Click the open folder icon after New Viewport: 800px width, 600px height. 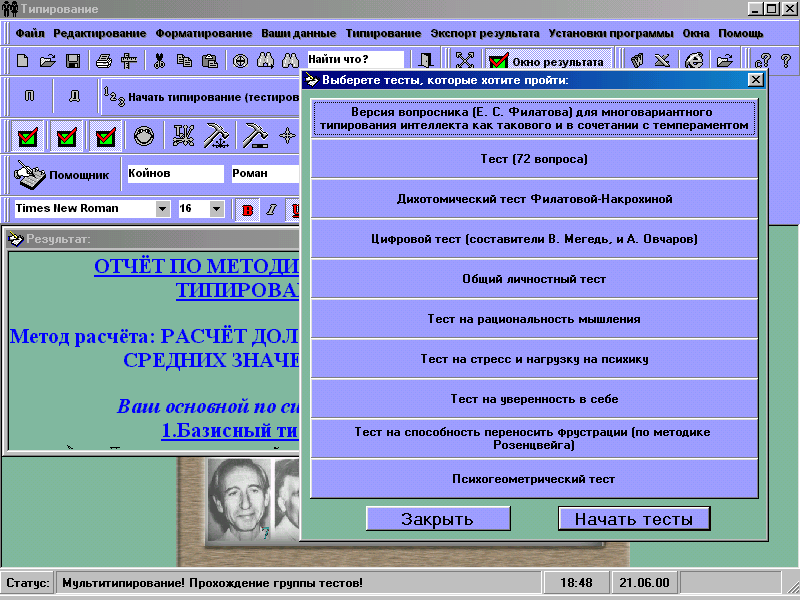click(x=47, y=61)
